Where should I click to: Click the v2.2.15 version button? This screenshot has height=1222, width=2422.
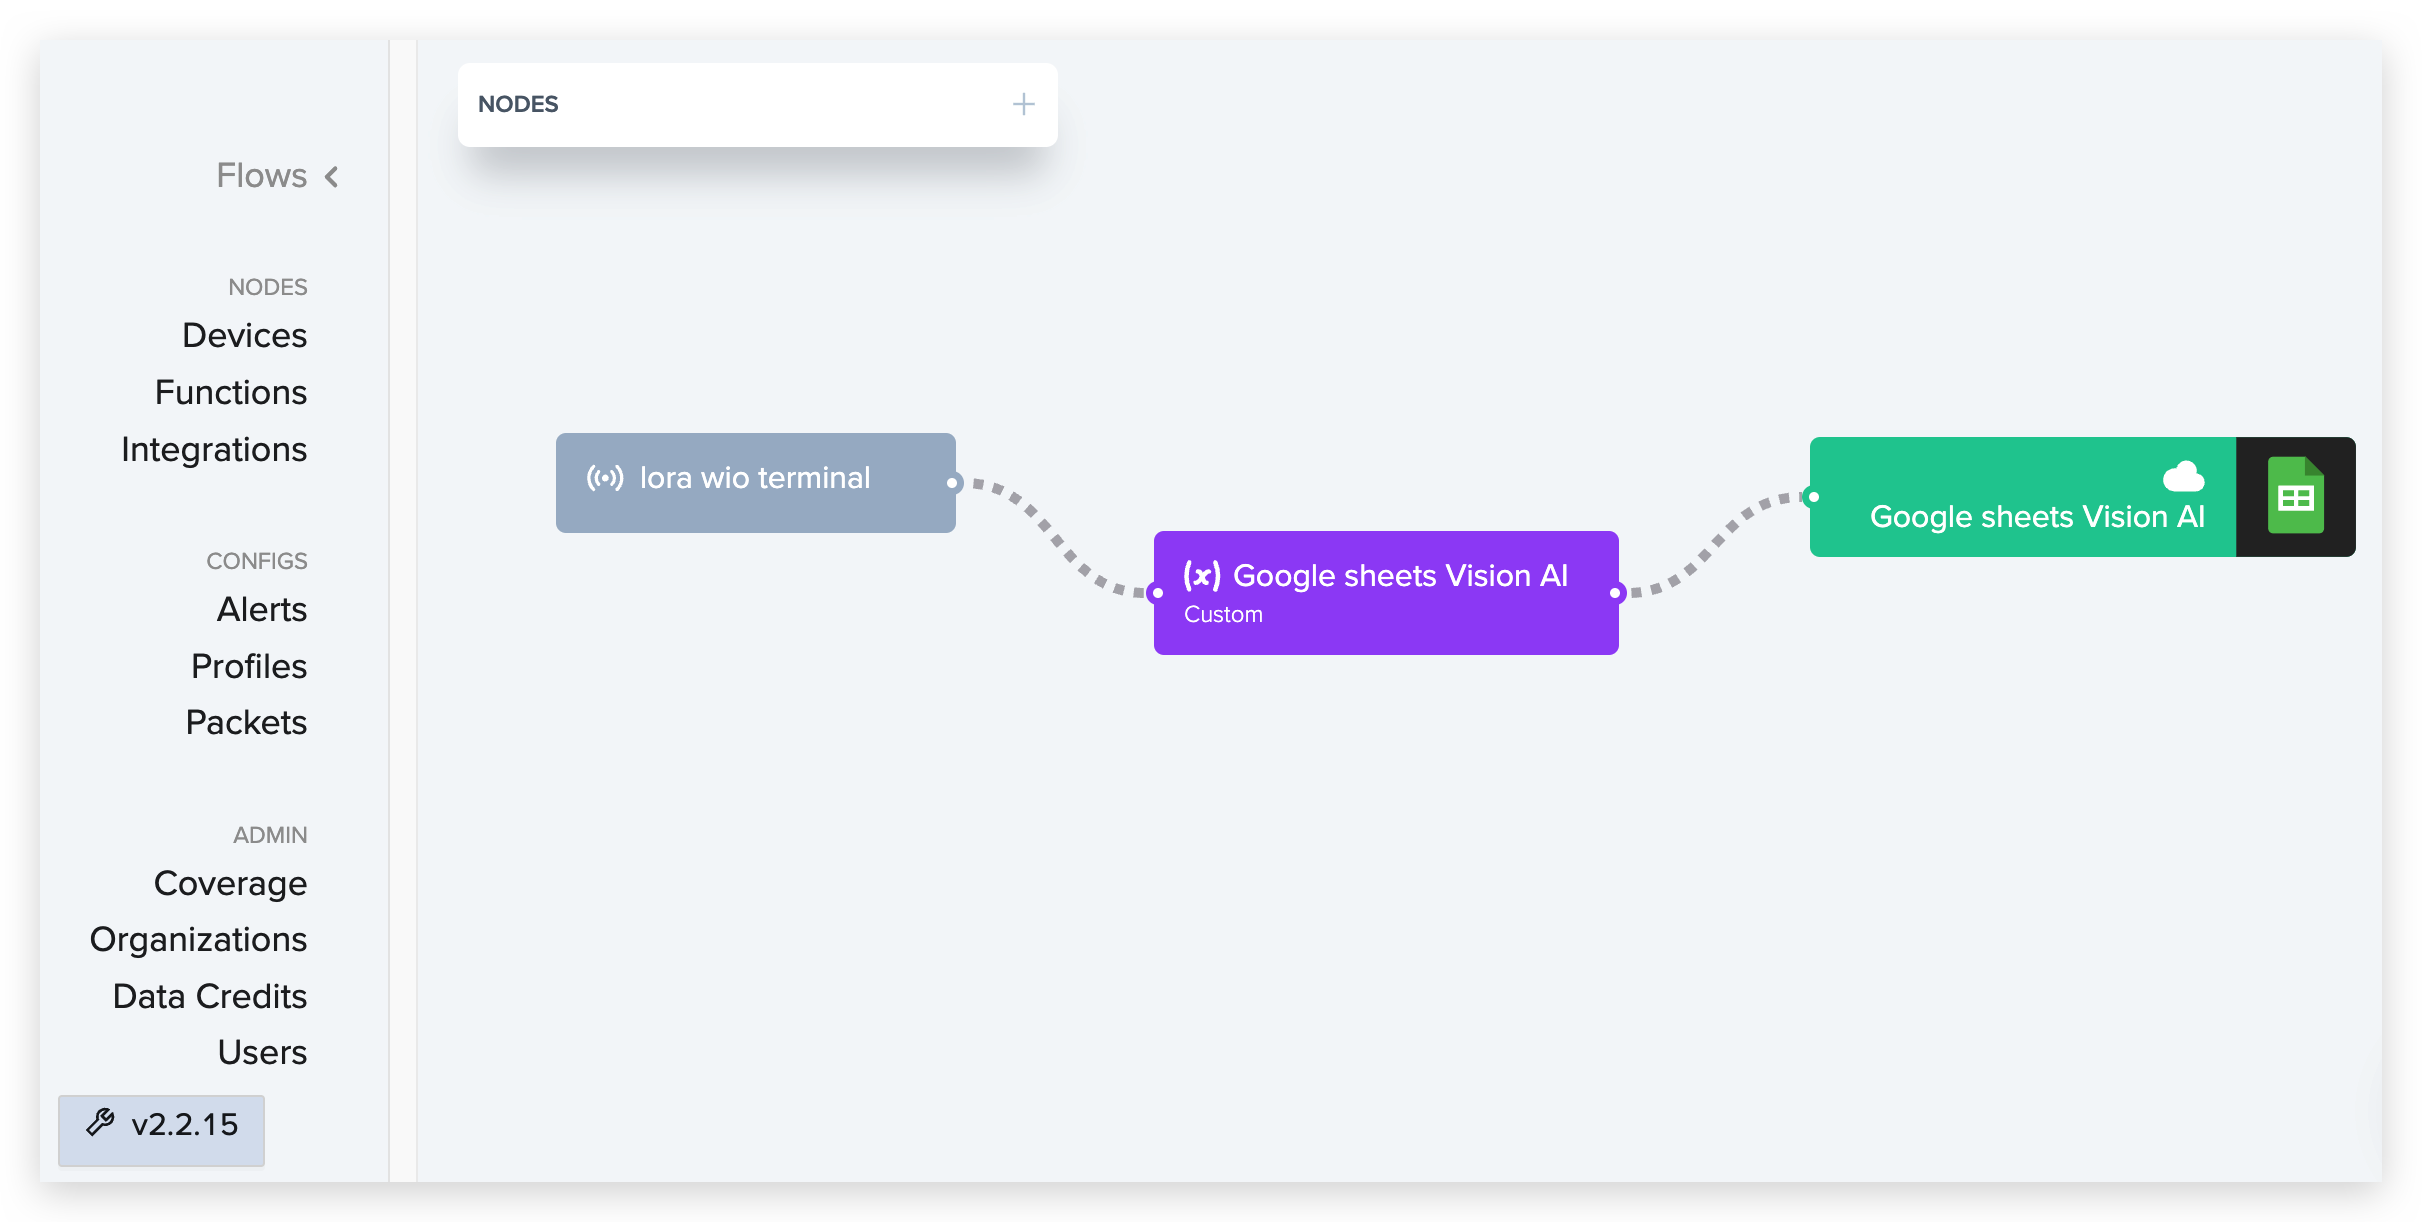click(x=161, y=1130)
